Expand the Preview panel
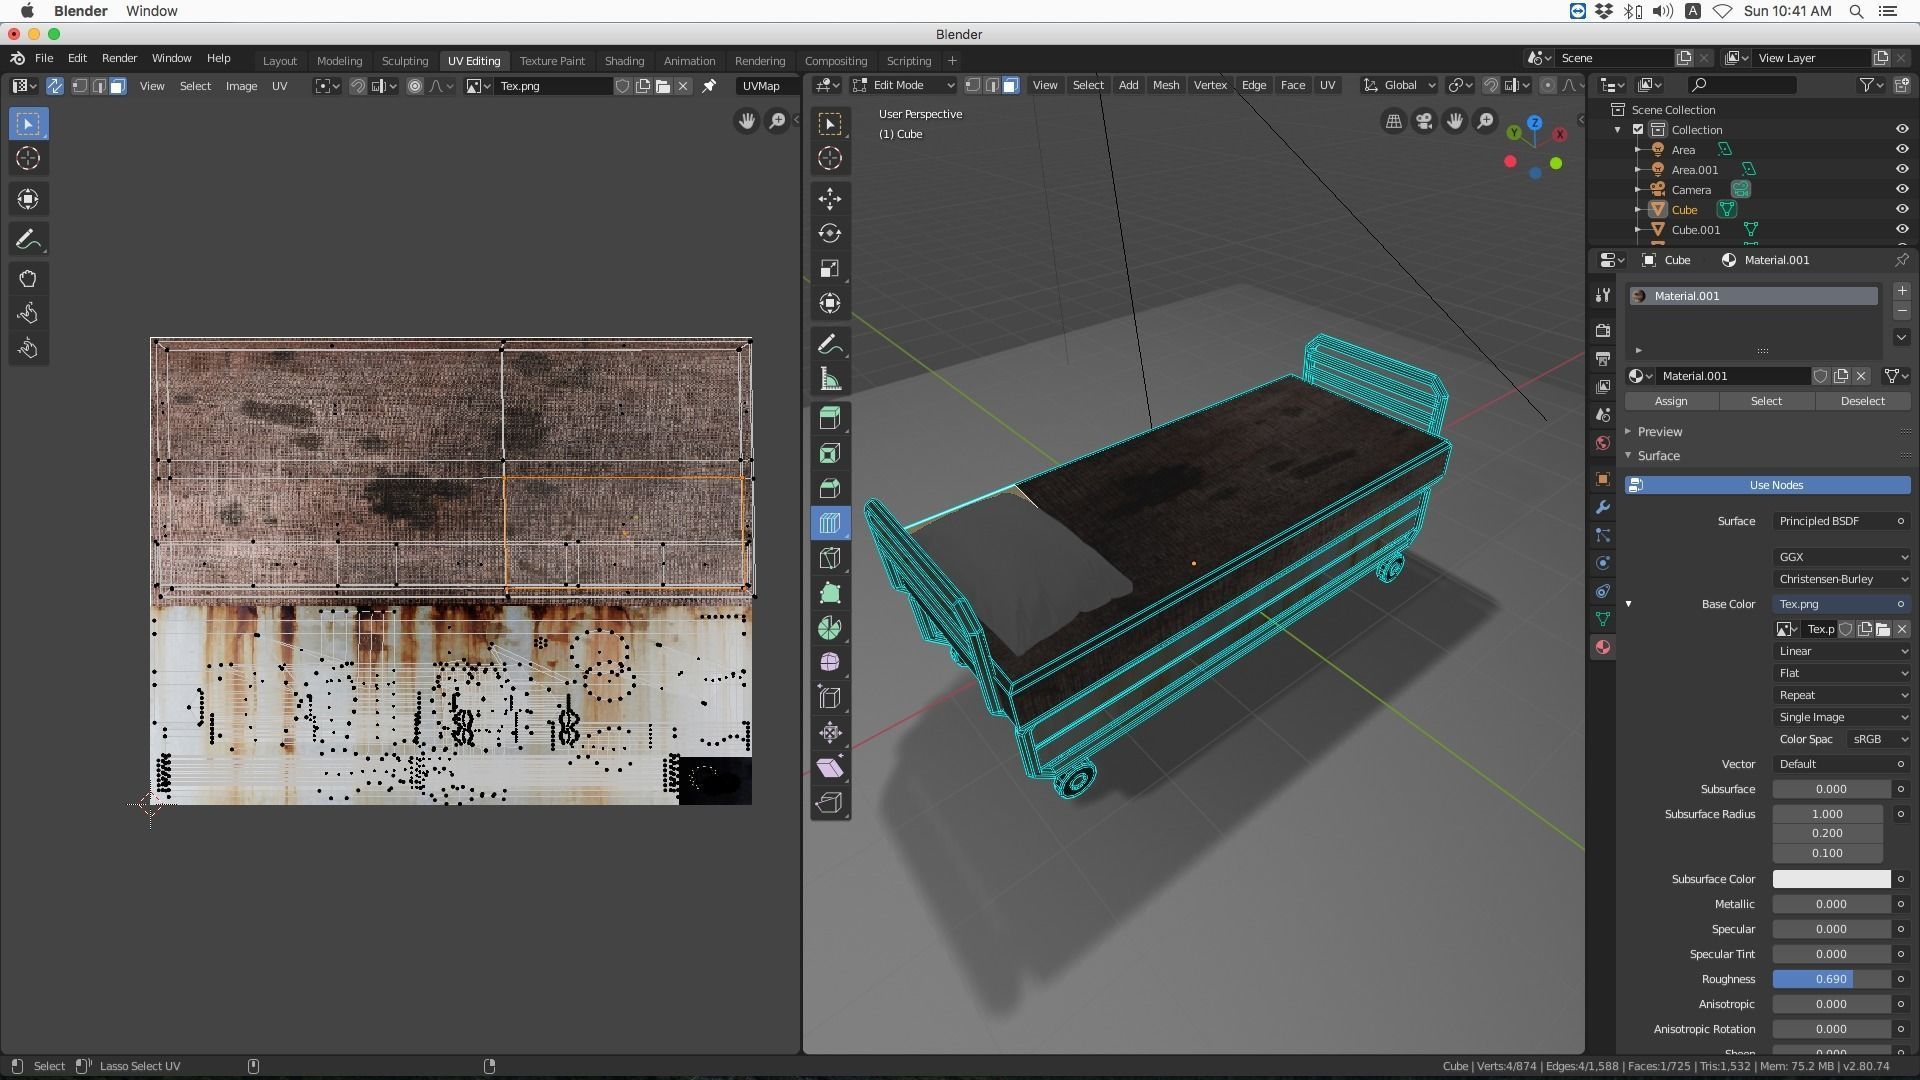The height and width of the screenshot is (1080, 1920). click(x=1660, y=432)
